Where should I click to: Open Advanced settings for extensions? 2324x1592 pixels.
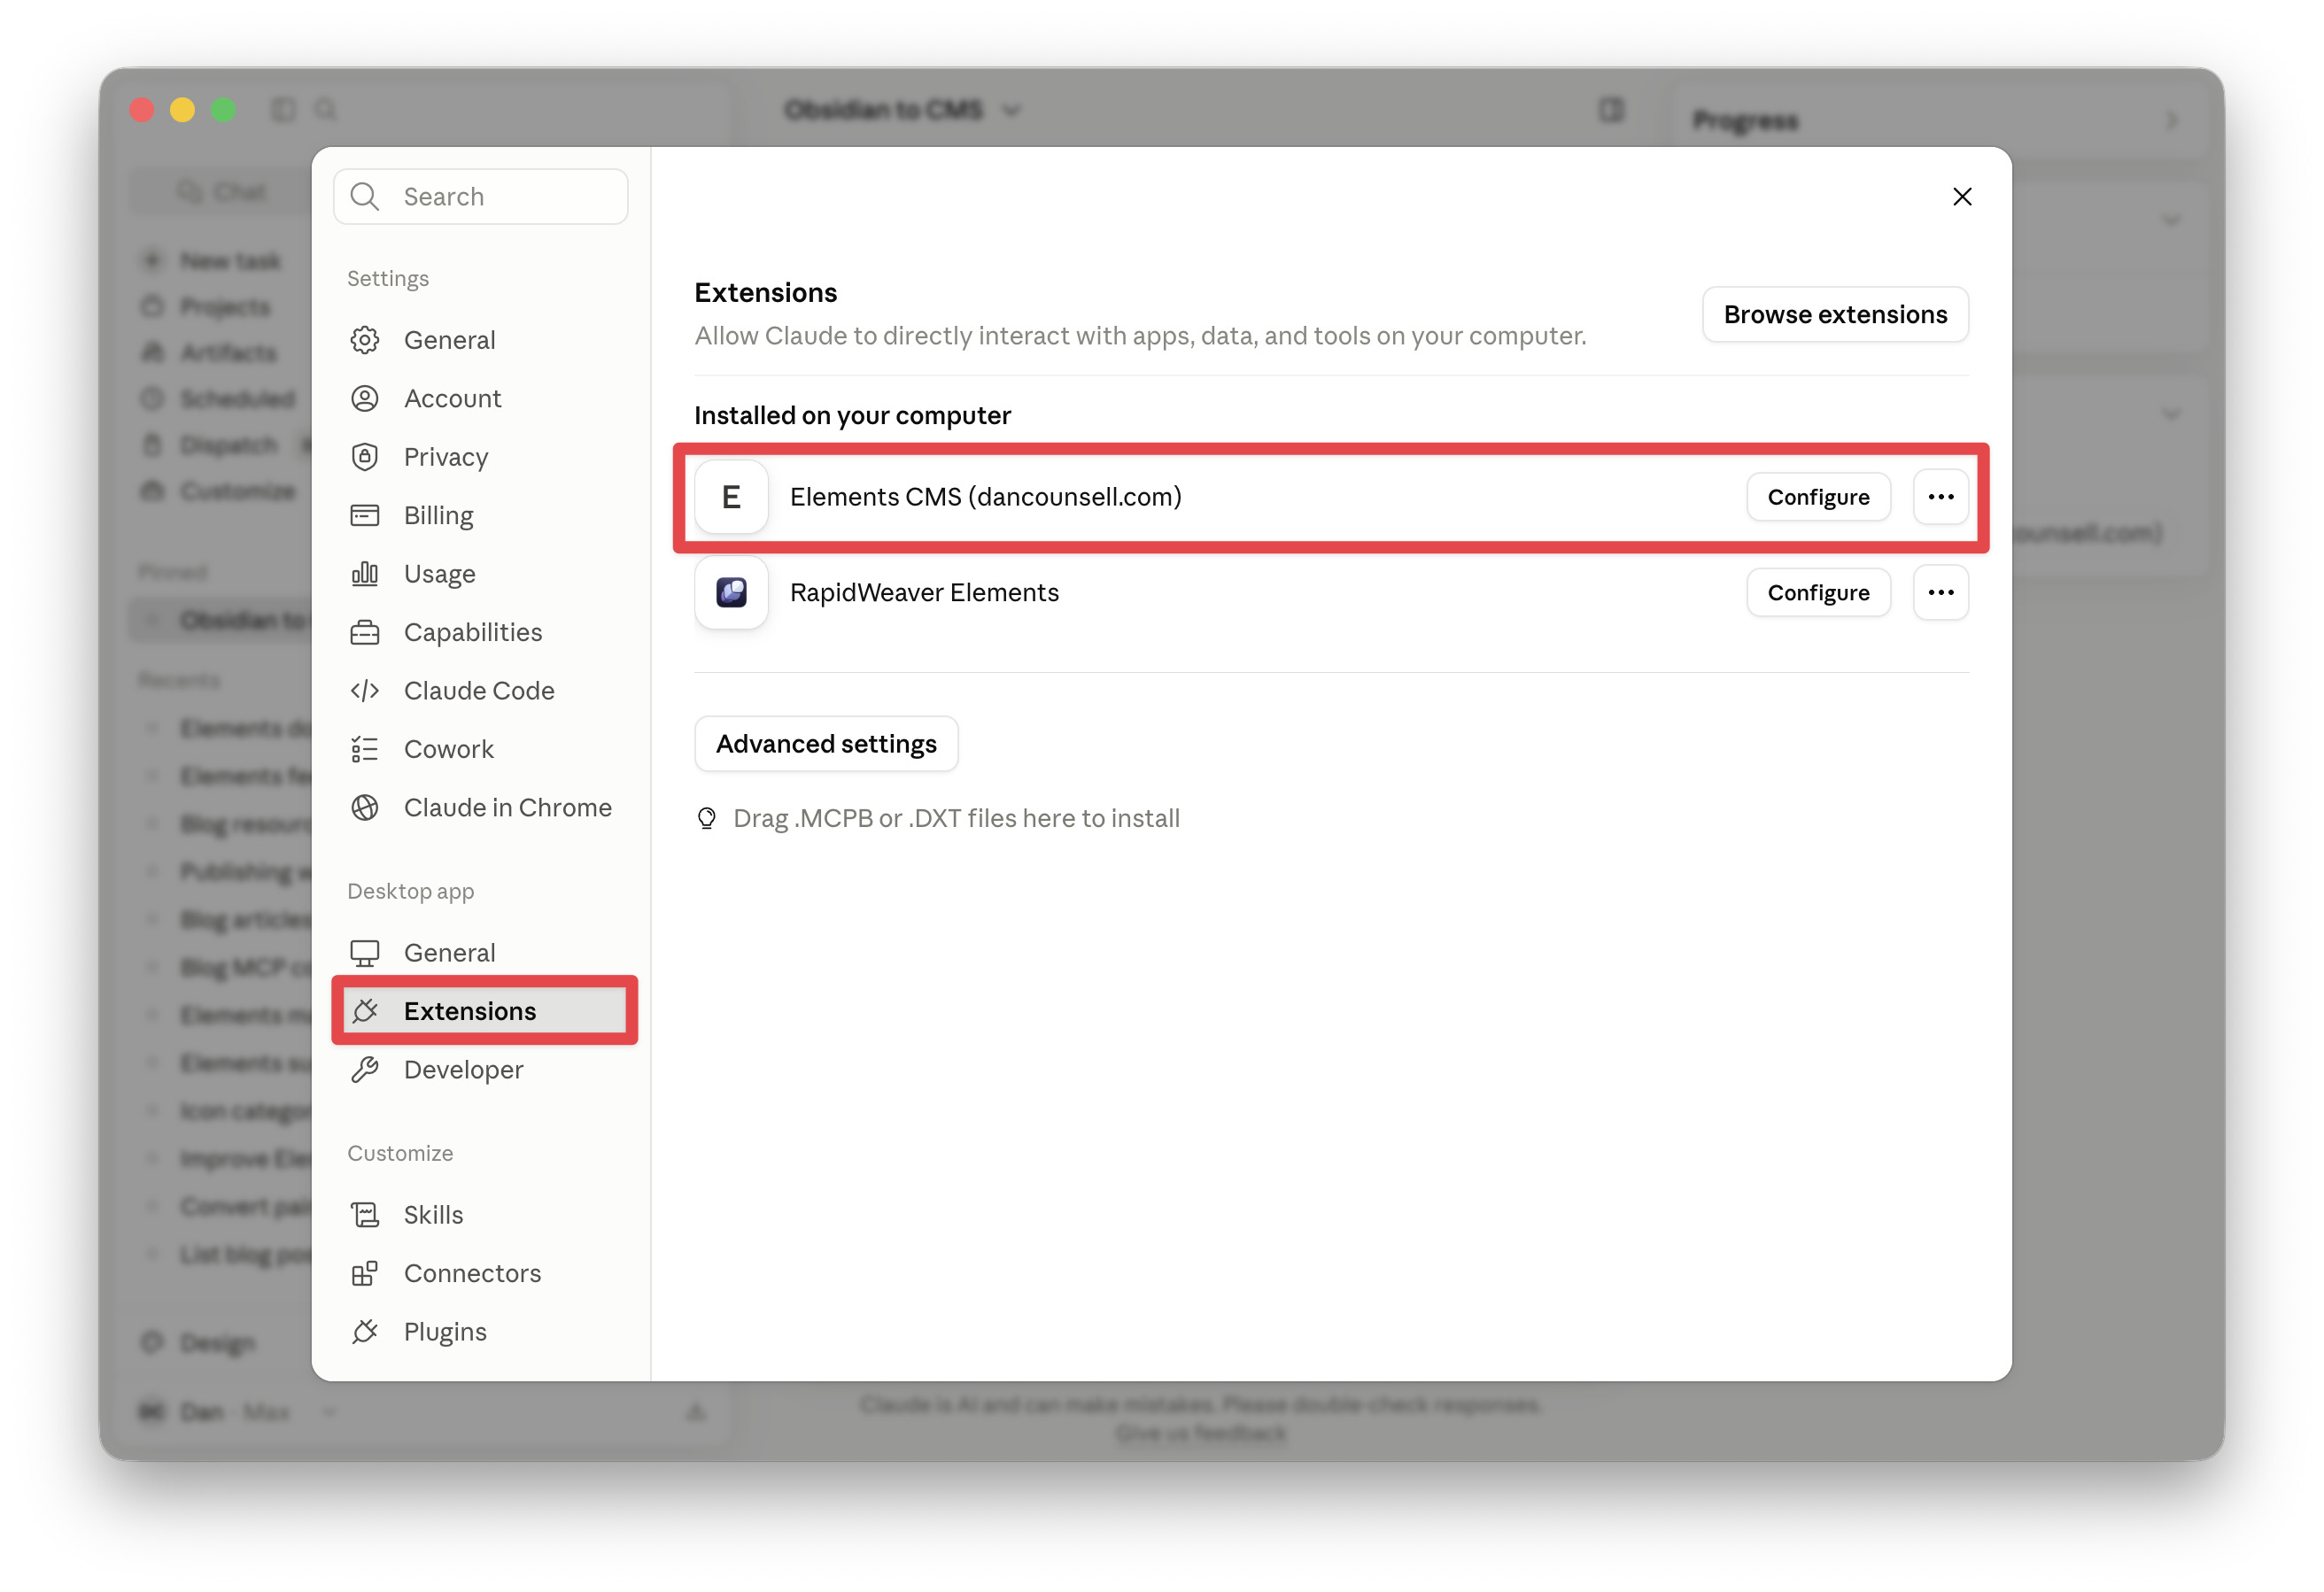tap(826, 744)
